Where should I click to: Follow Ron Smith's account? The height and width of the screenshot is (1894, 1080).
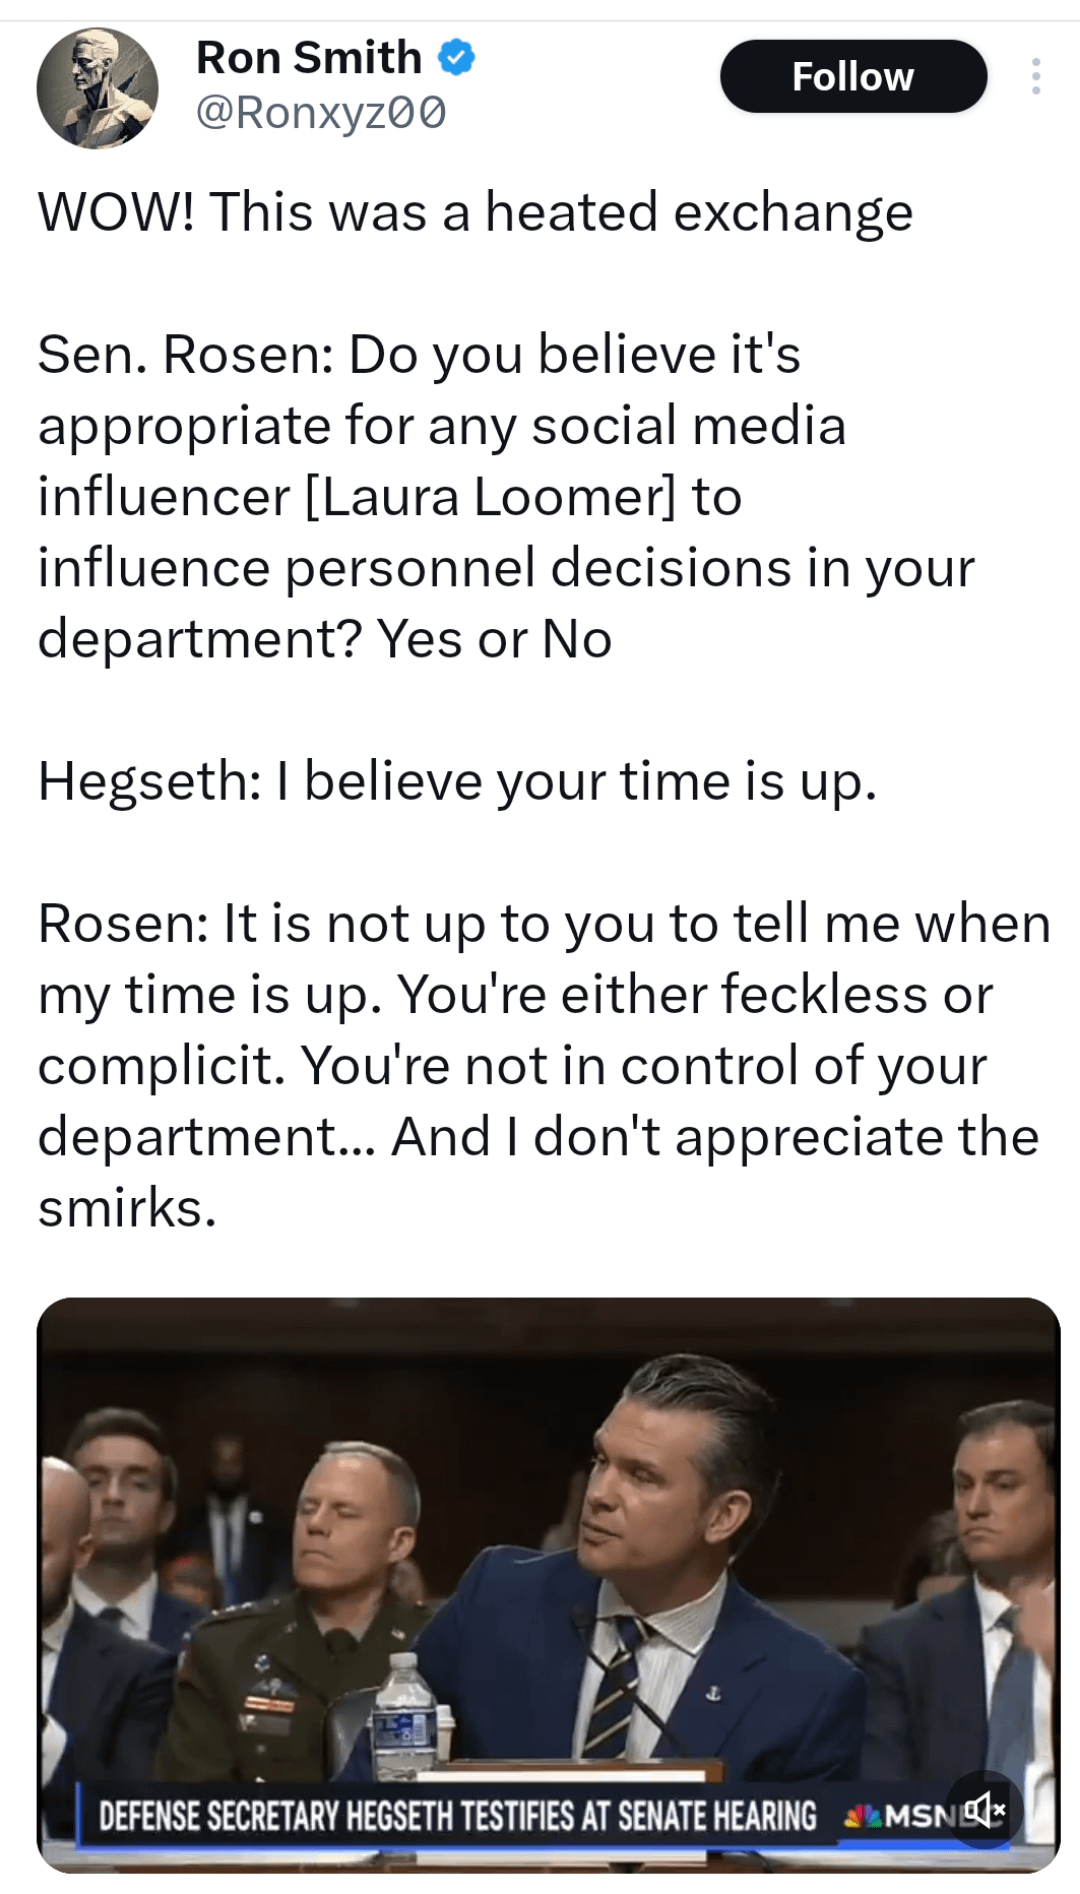(x=853, y=76)
